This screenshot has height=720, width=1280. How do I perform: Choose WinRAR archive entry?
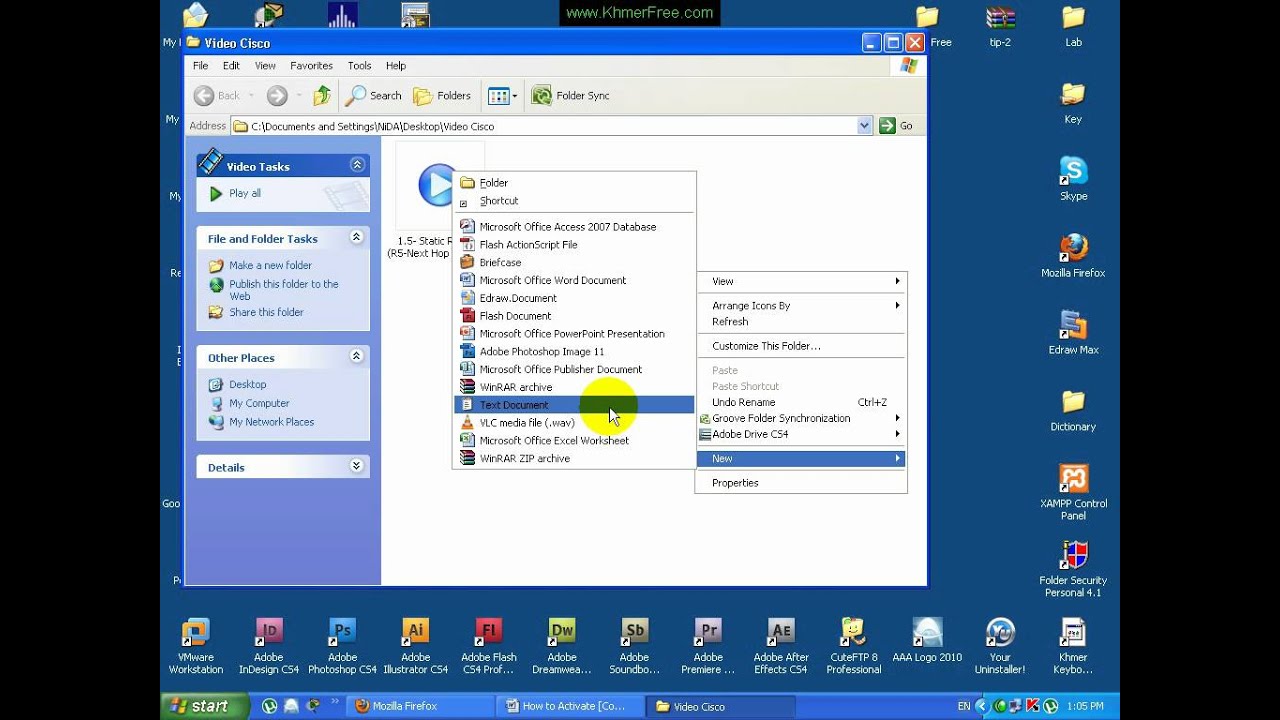click(x=574, y=387)
